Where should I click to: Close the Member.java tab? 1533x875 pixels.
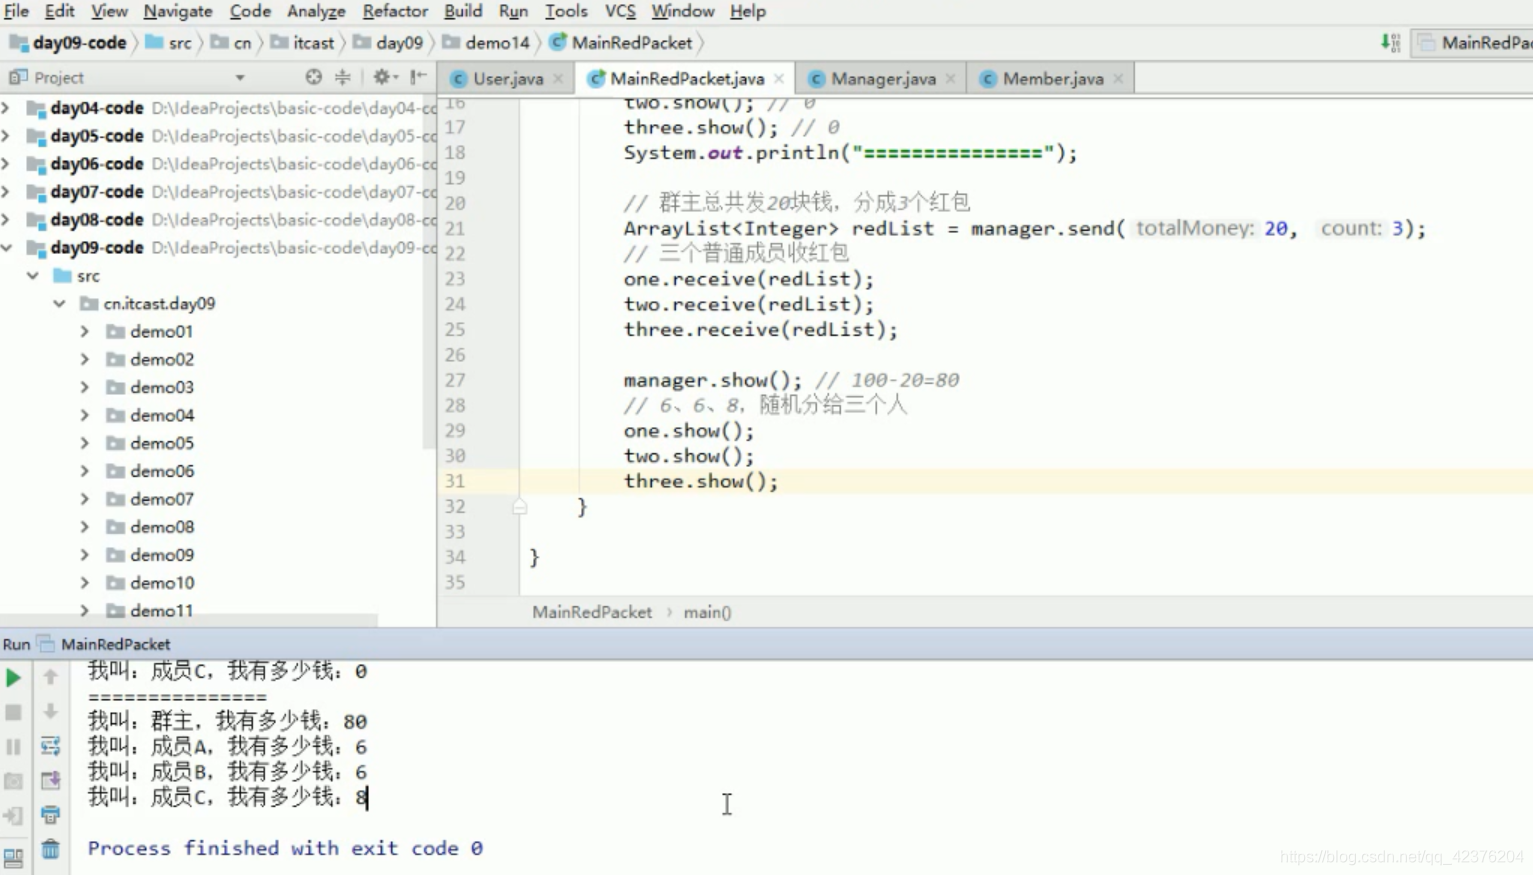point(1118,78)
